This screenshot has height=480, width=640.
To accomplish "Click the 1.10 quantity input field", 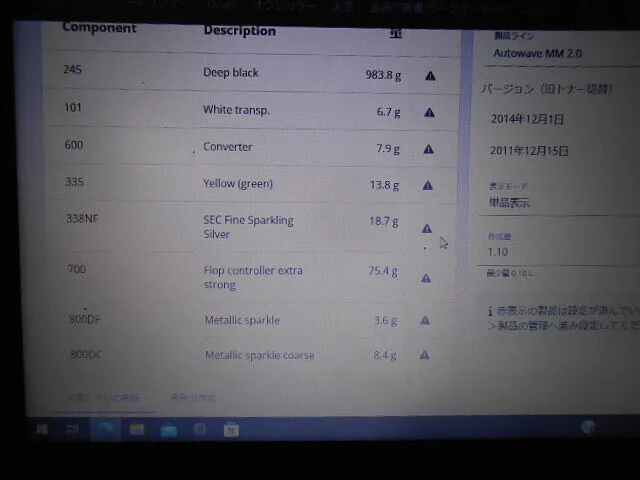I will point(555,253).
